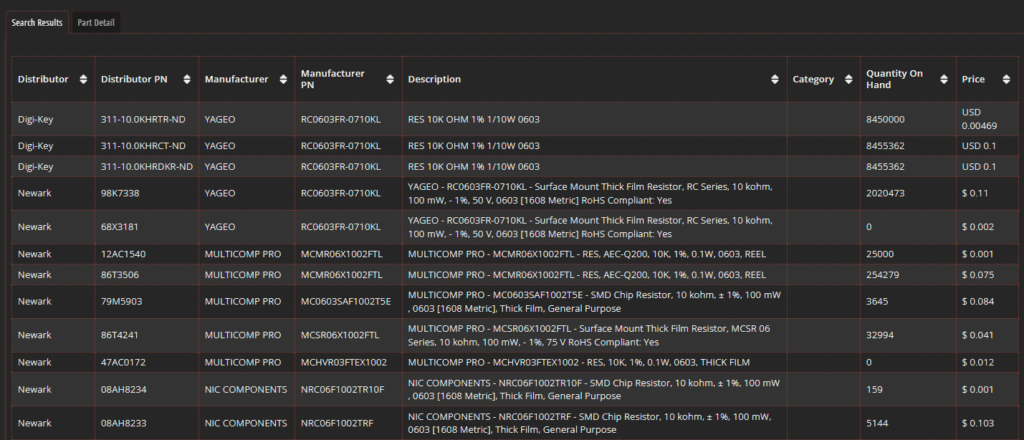Viewport: 1024px width, 440px height.
Task: Click price $ 0.075
Action: [978, 275]
